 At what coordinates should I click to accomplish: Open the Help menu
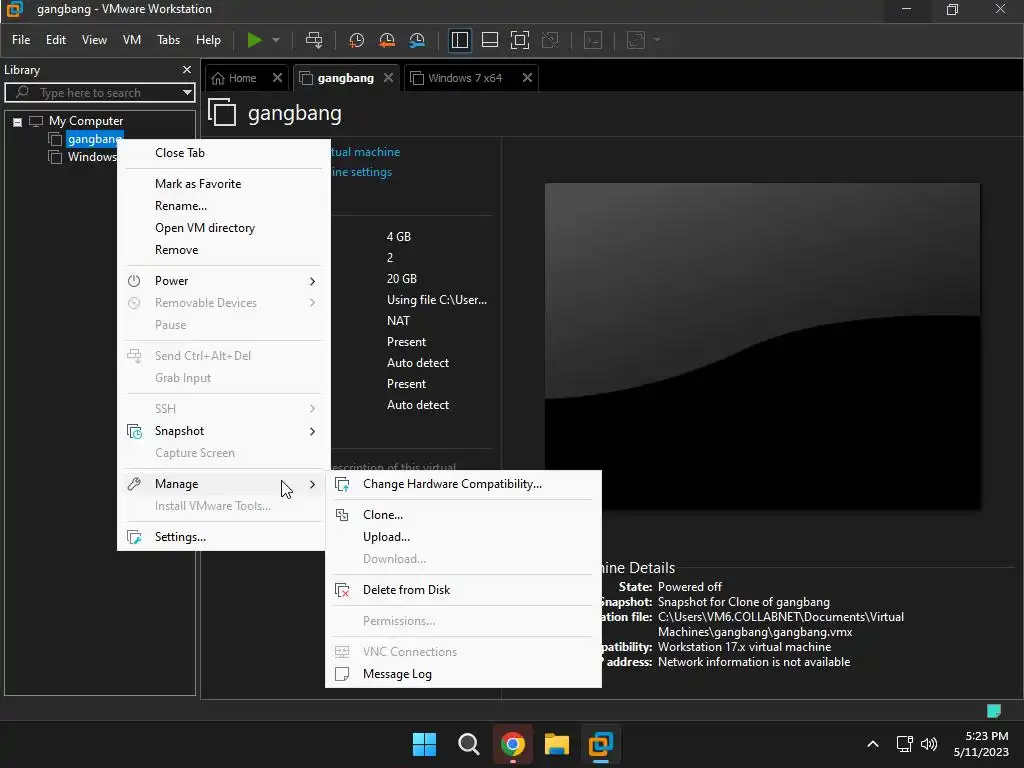coord(208,40)
